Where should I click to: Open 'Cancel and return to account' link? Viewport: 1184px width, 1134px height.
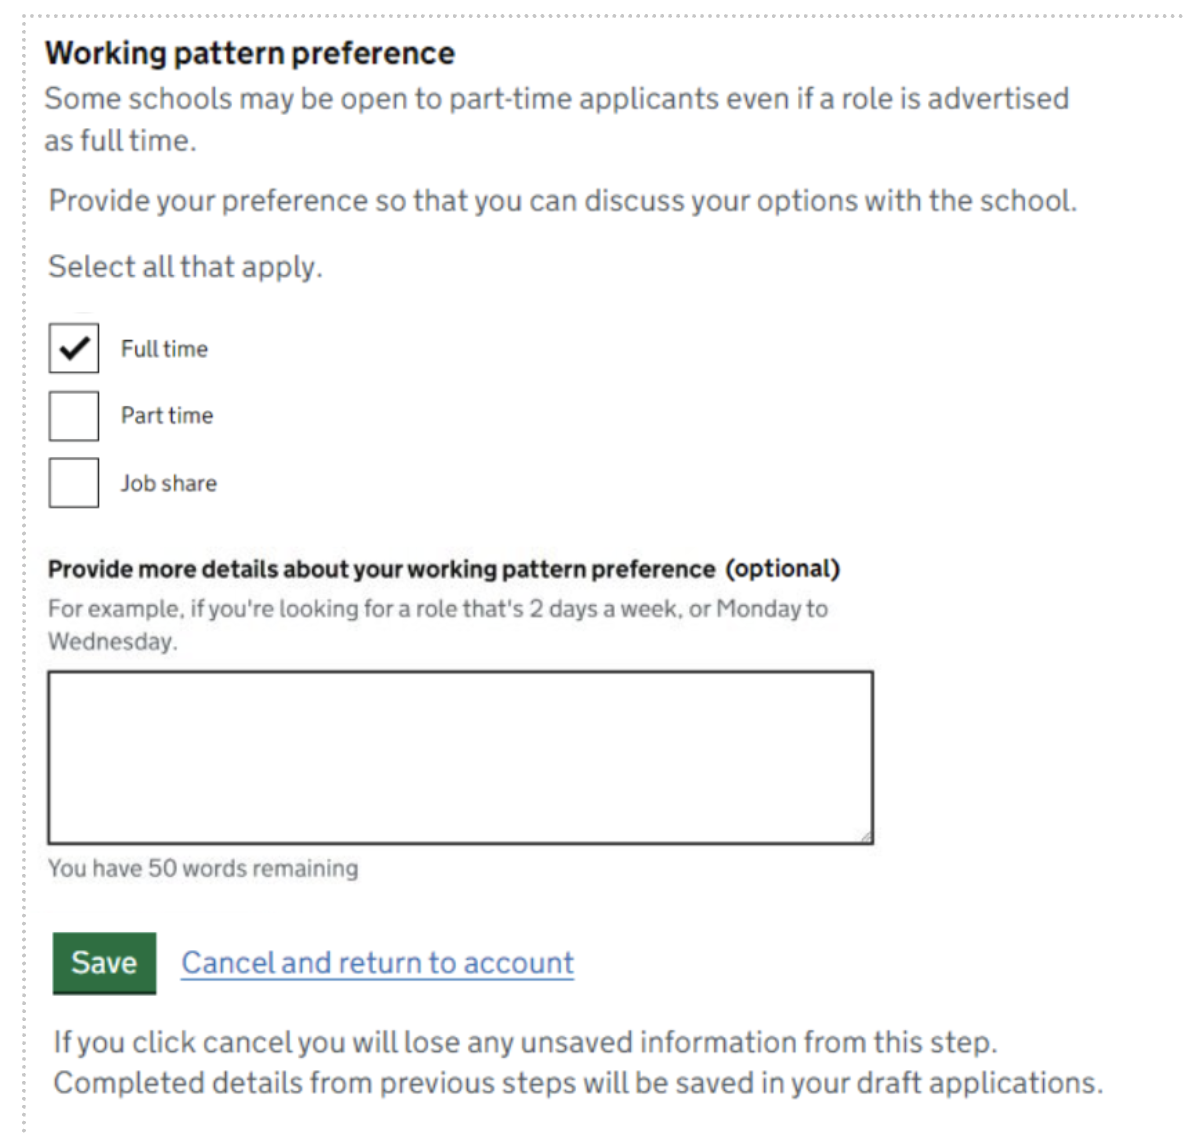pos(377,963)
